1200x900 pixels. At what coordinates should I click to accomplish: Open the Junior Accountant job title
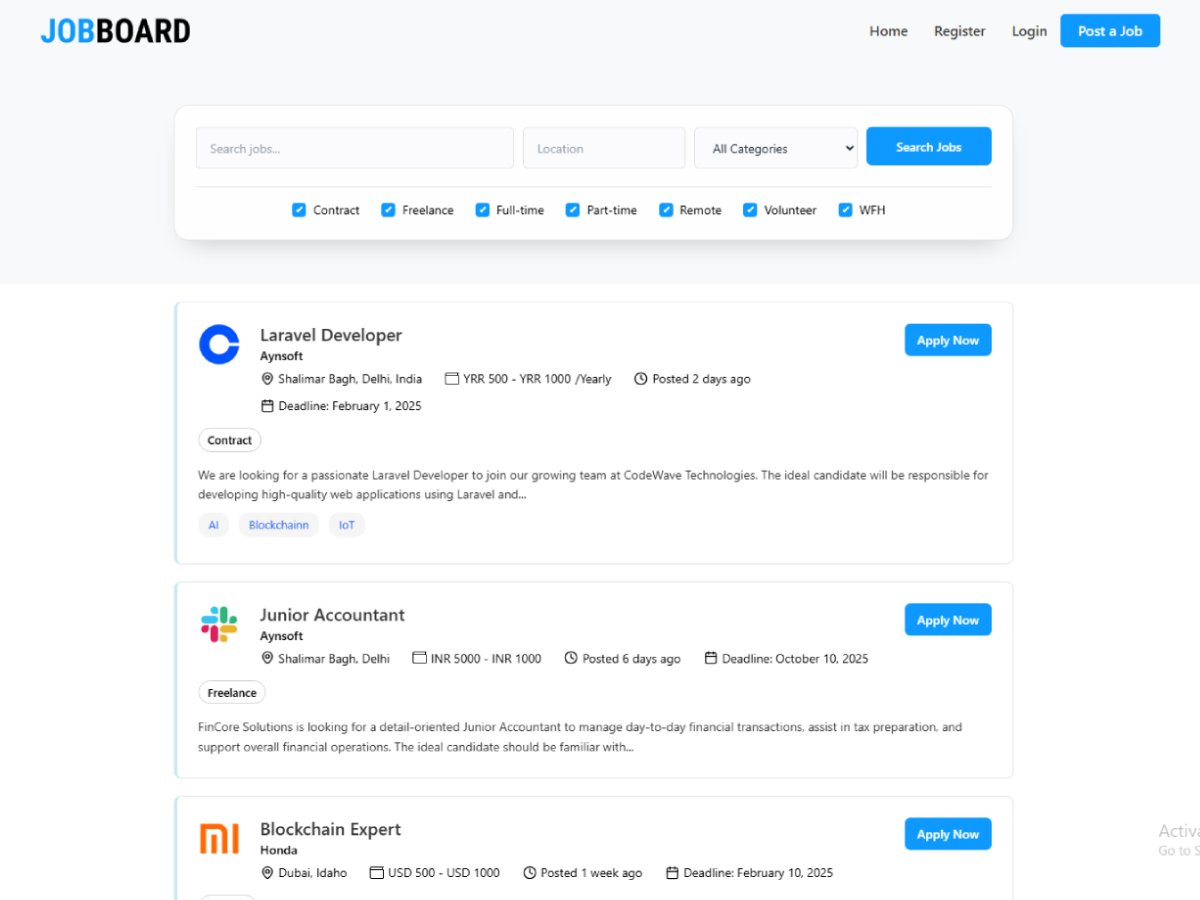pos(333,615)
